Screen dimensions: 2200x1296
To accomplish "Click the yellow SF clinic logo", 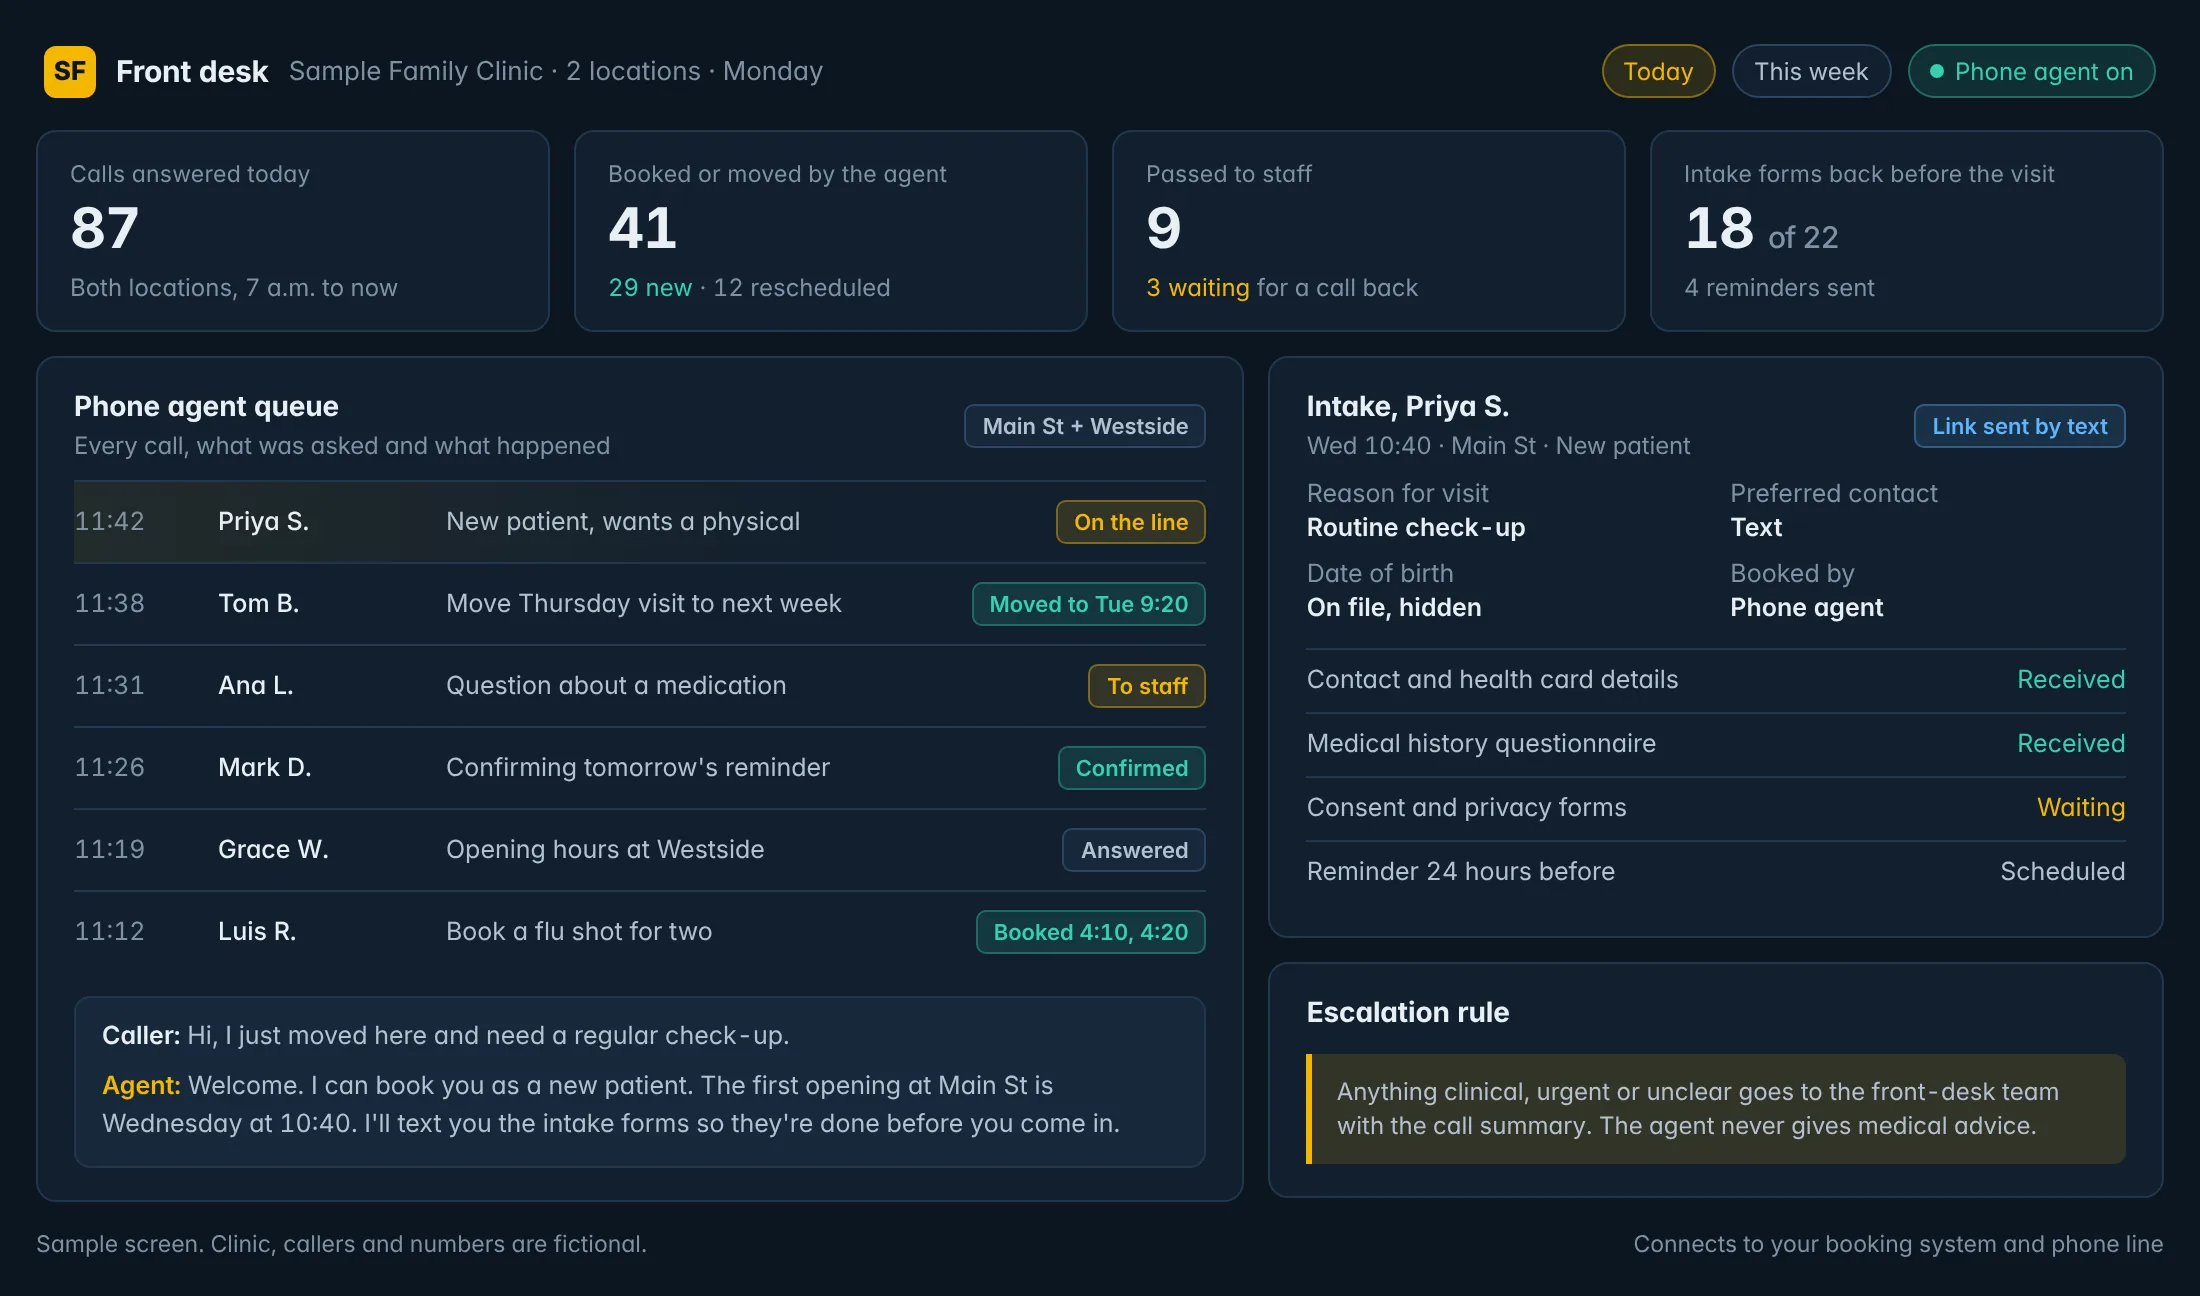I will (x=70, y=71).
